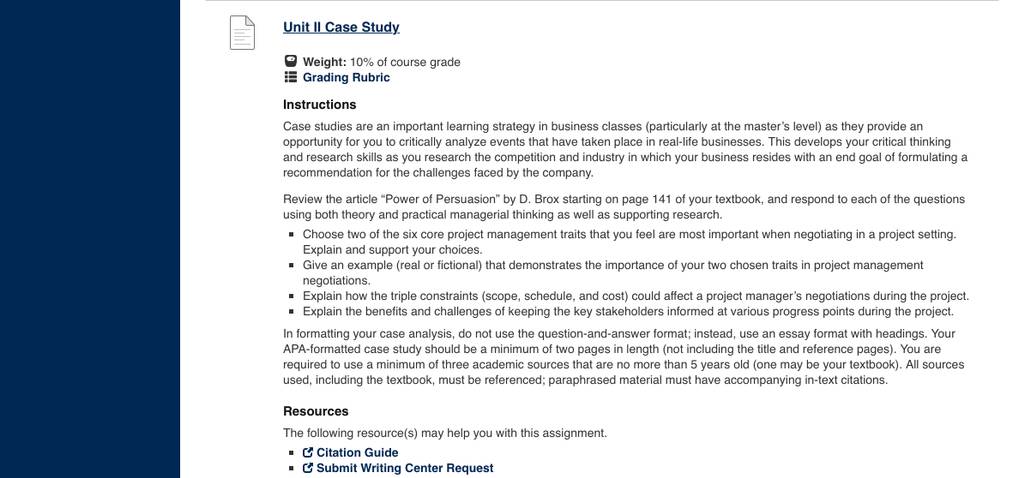Click the paragraph mentioning 'Power of Persuasion'
Image resolution: width=1024 pixels, height=478 pixels.
pyautogui.click(x=624, y=207)
